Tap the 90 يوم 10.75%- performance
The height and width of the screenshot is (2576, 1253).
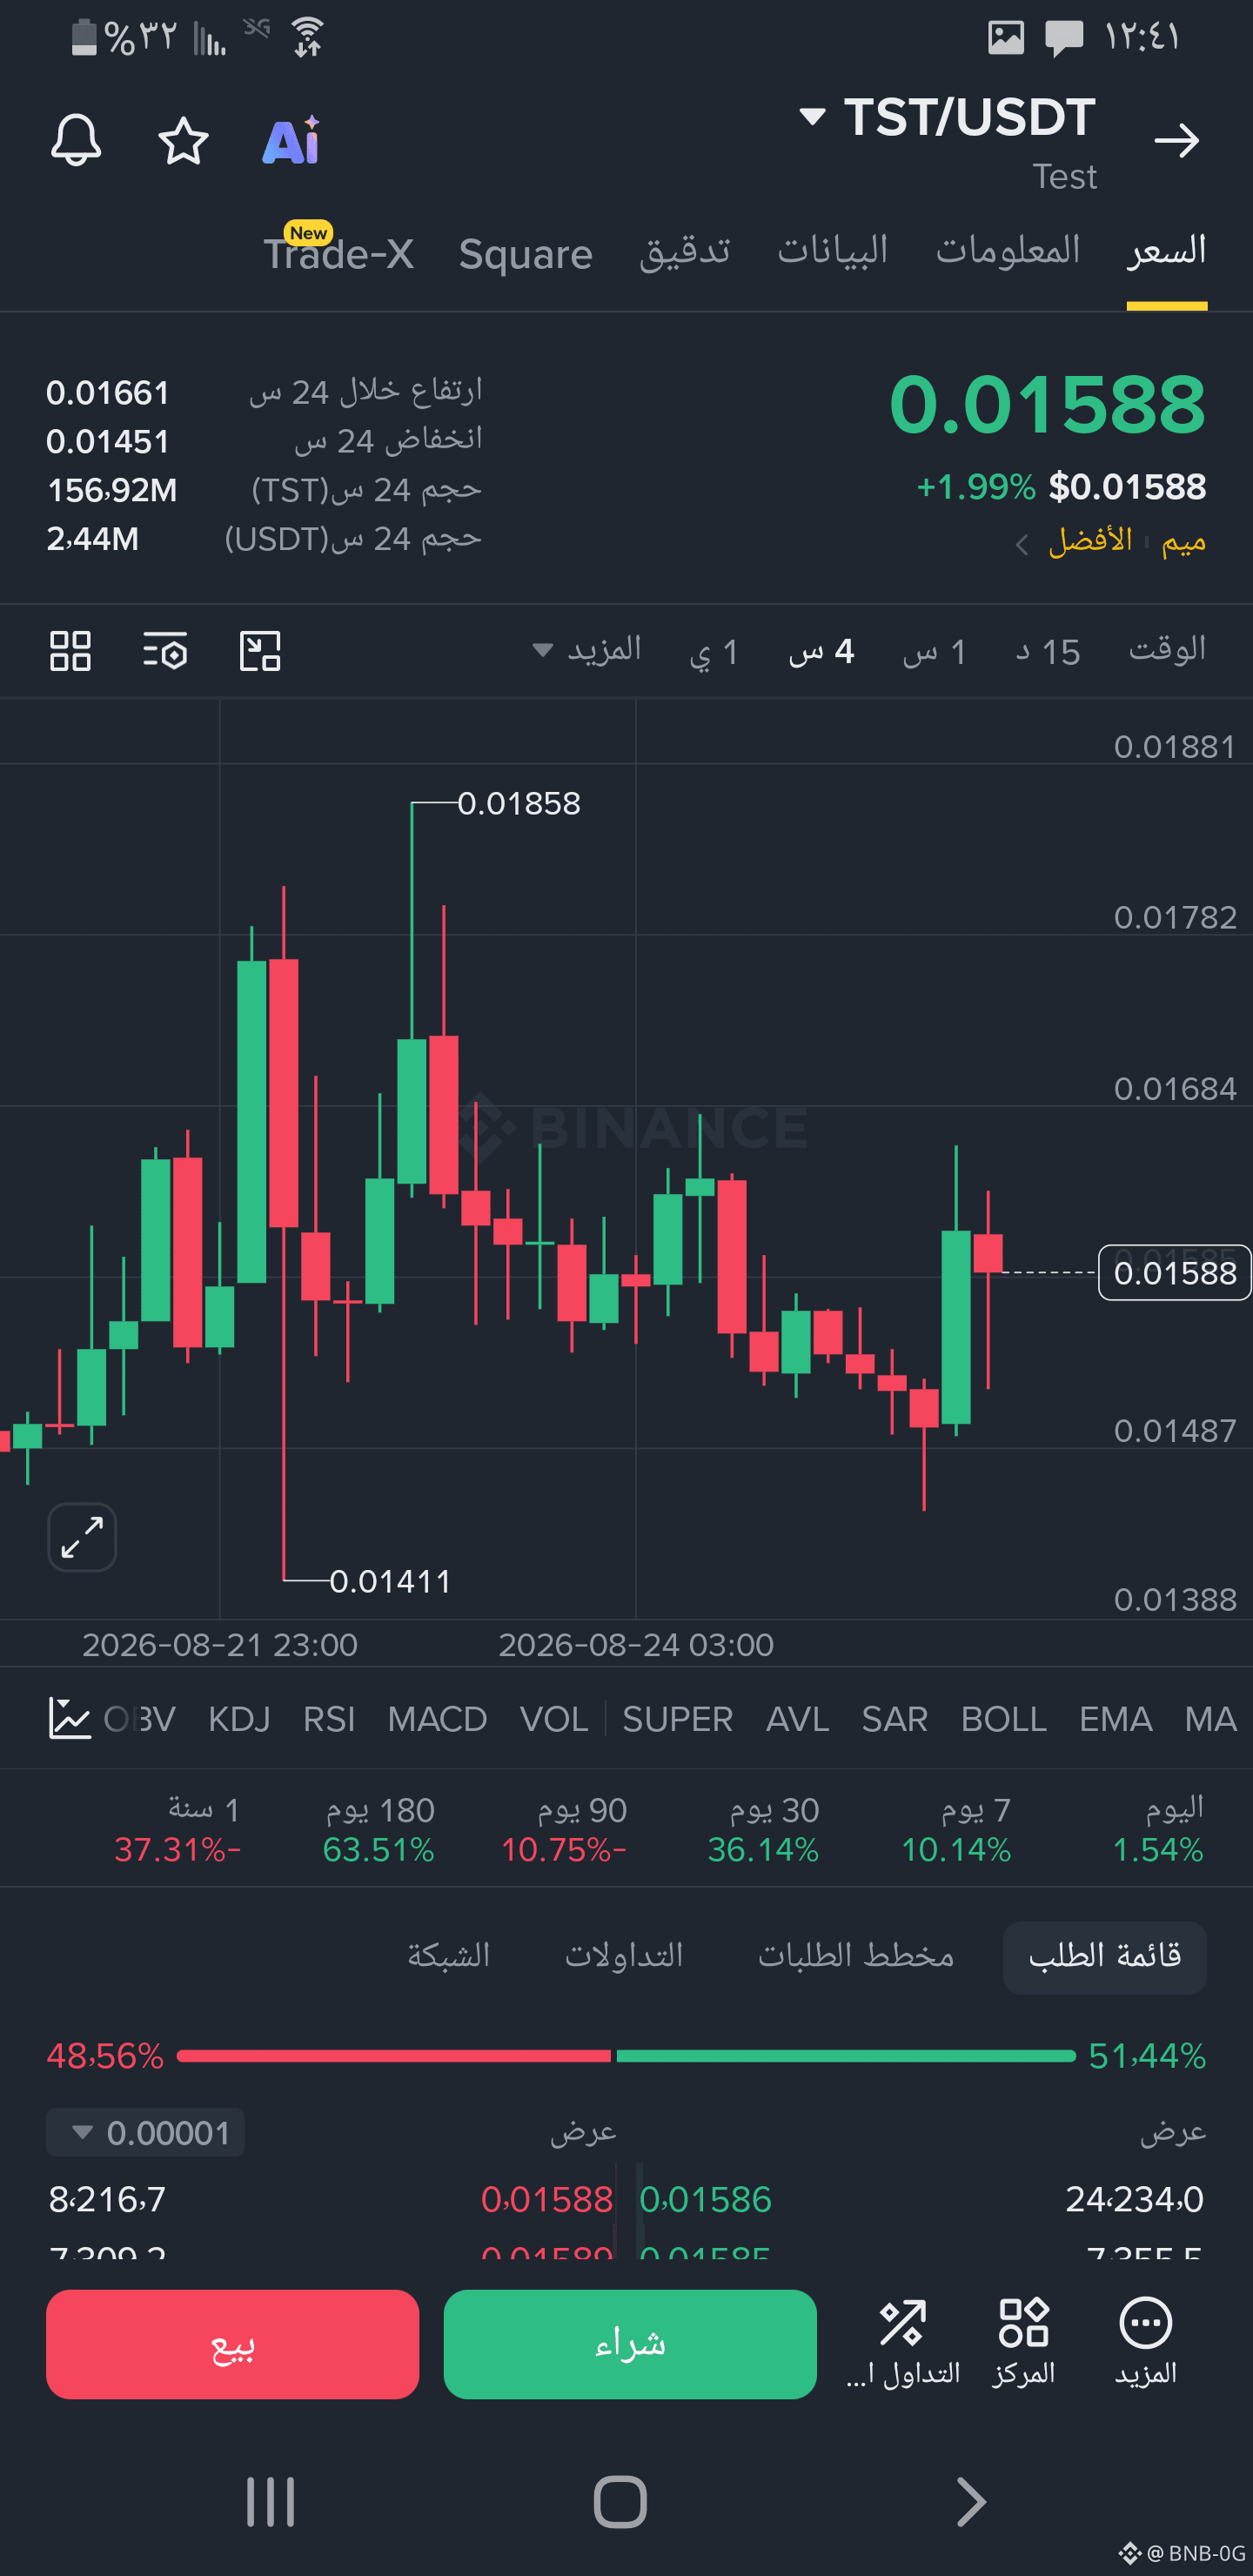[564, 1830]
